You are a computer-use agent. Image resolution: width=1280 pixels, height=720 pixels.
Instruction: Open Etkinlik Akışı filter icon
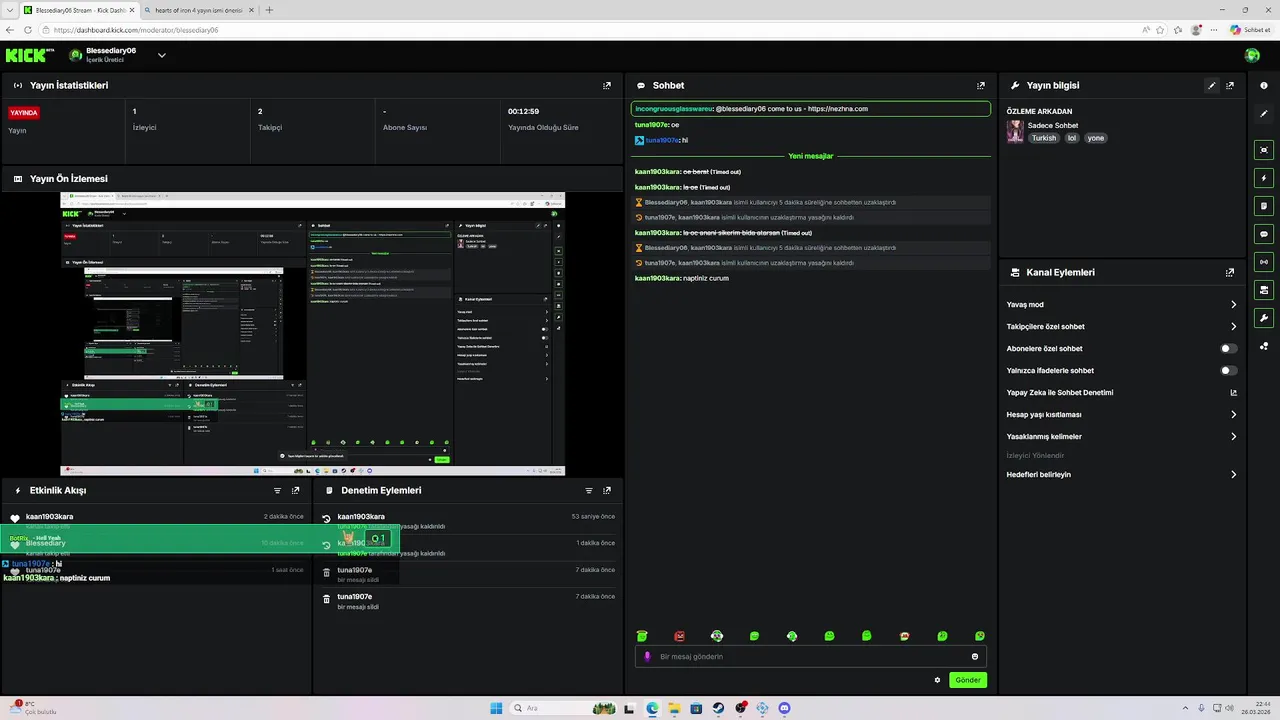pos(278,491)
